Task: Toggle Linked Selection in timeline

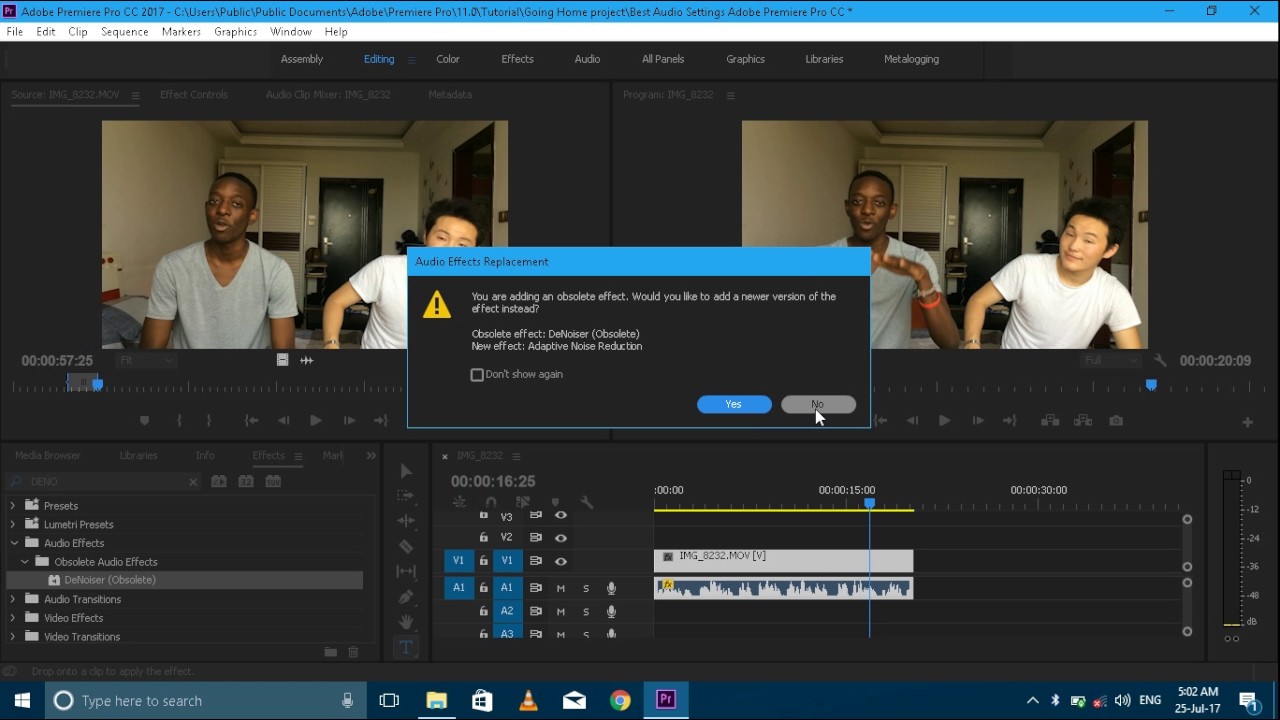Action: click(523, 502)
